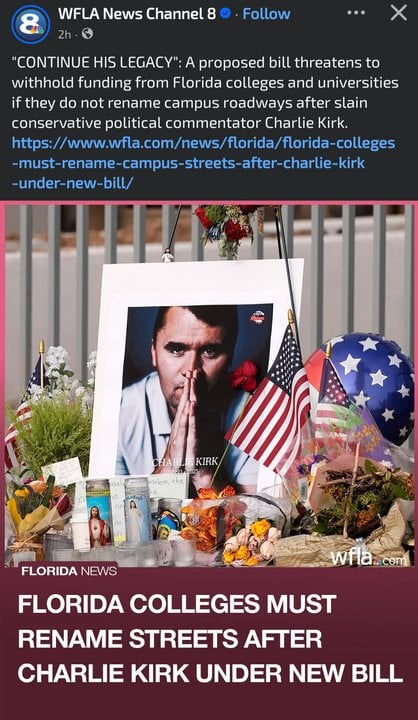This screenshot has width=418, height=720.
Task: Close the post with the X icon
Action: [398, 13]
